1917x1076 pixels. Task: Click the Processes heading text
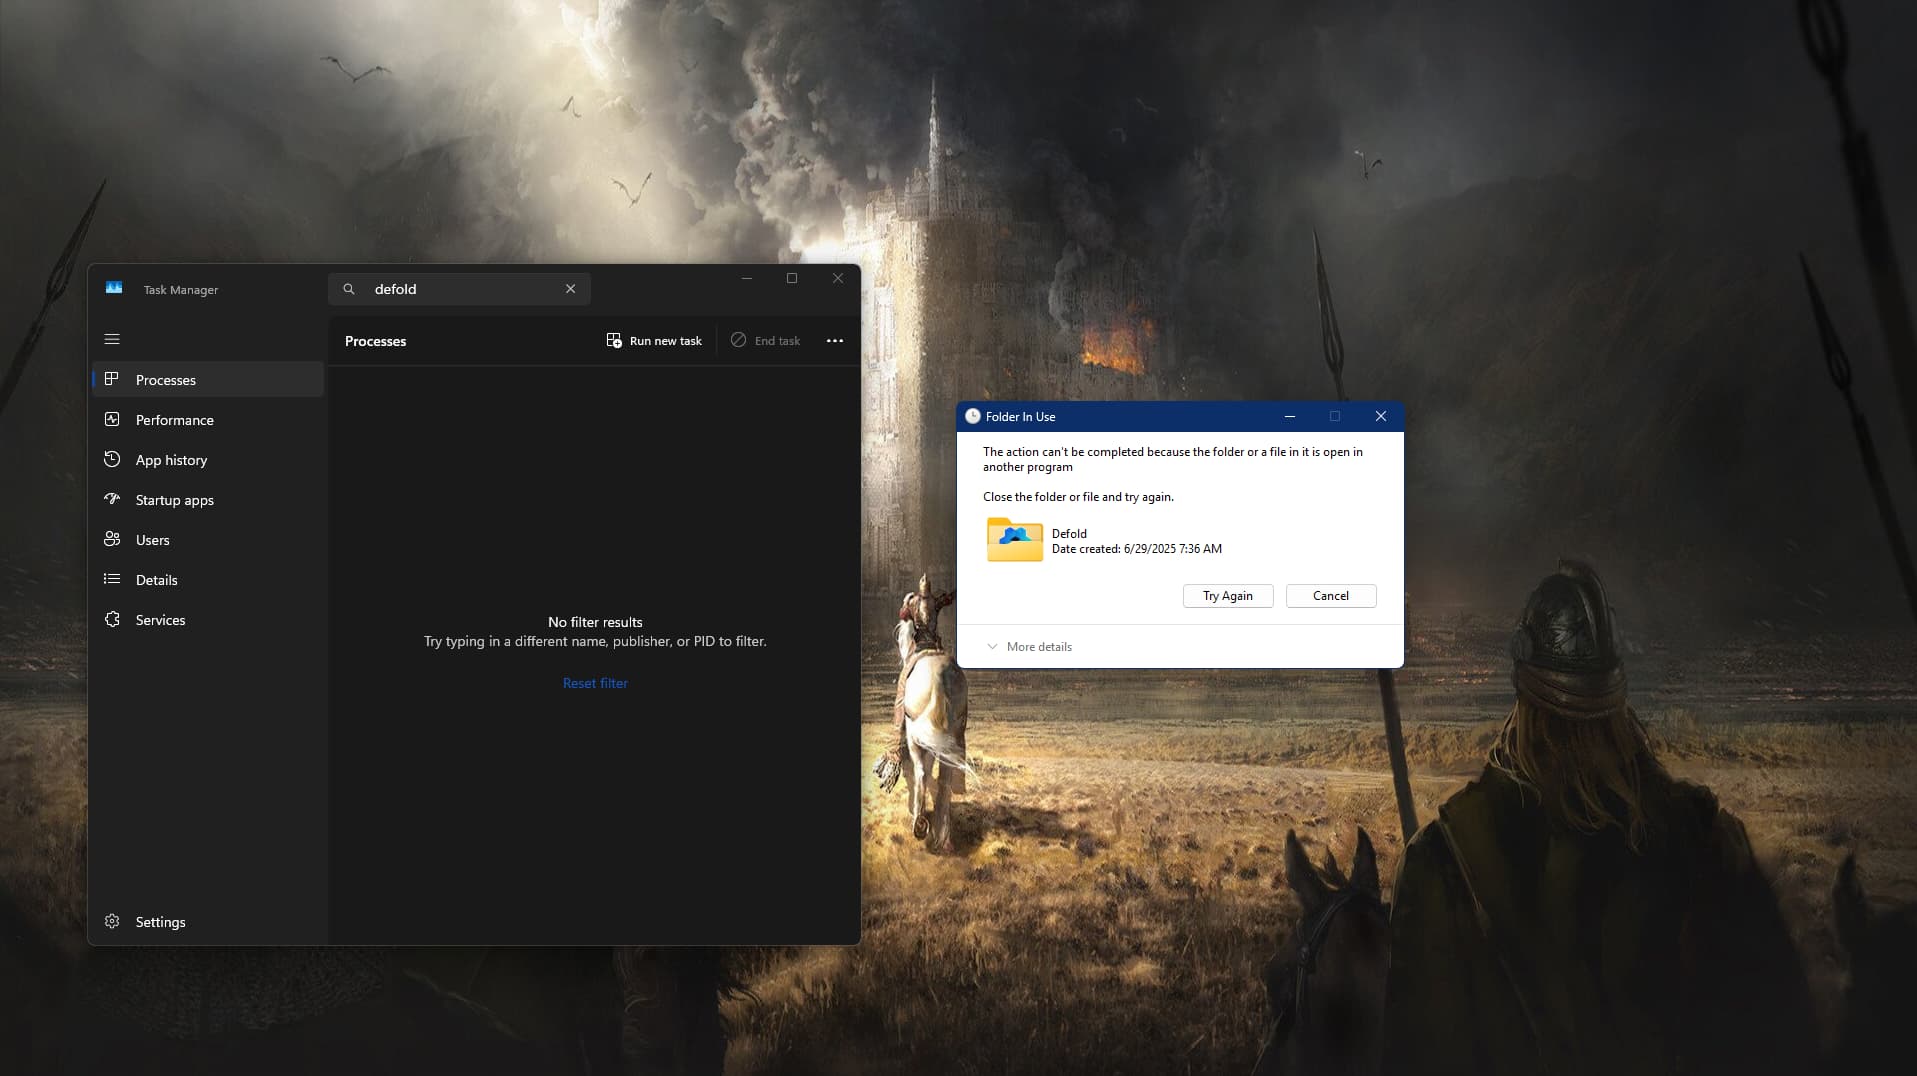pos(375,341)
